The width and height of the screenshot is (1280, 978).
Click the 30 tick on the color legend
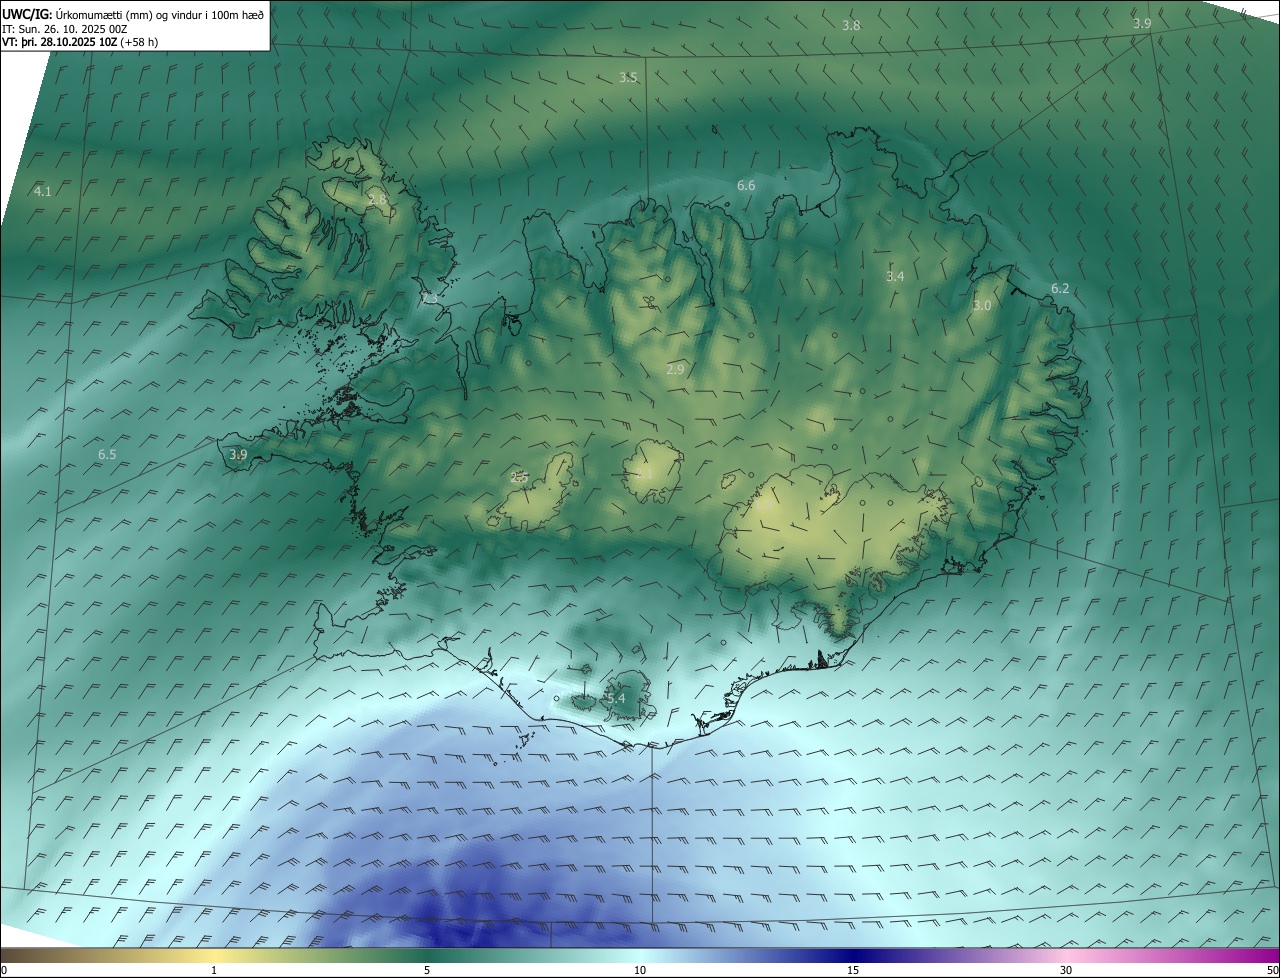(x=1066, y=970)
